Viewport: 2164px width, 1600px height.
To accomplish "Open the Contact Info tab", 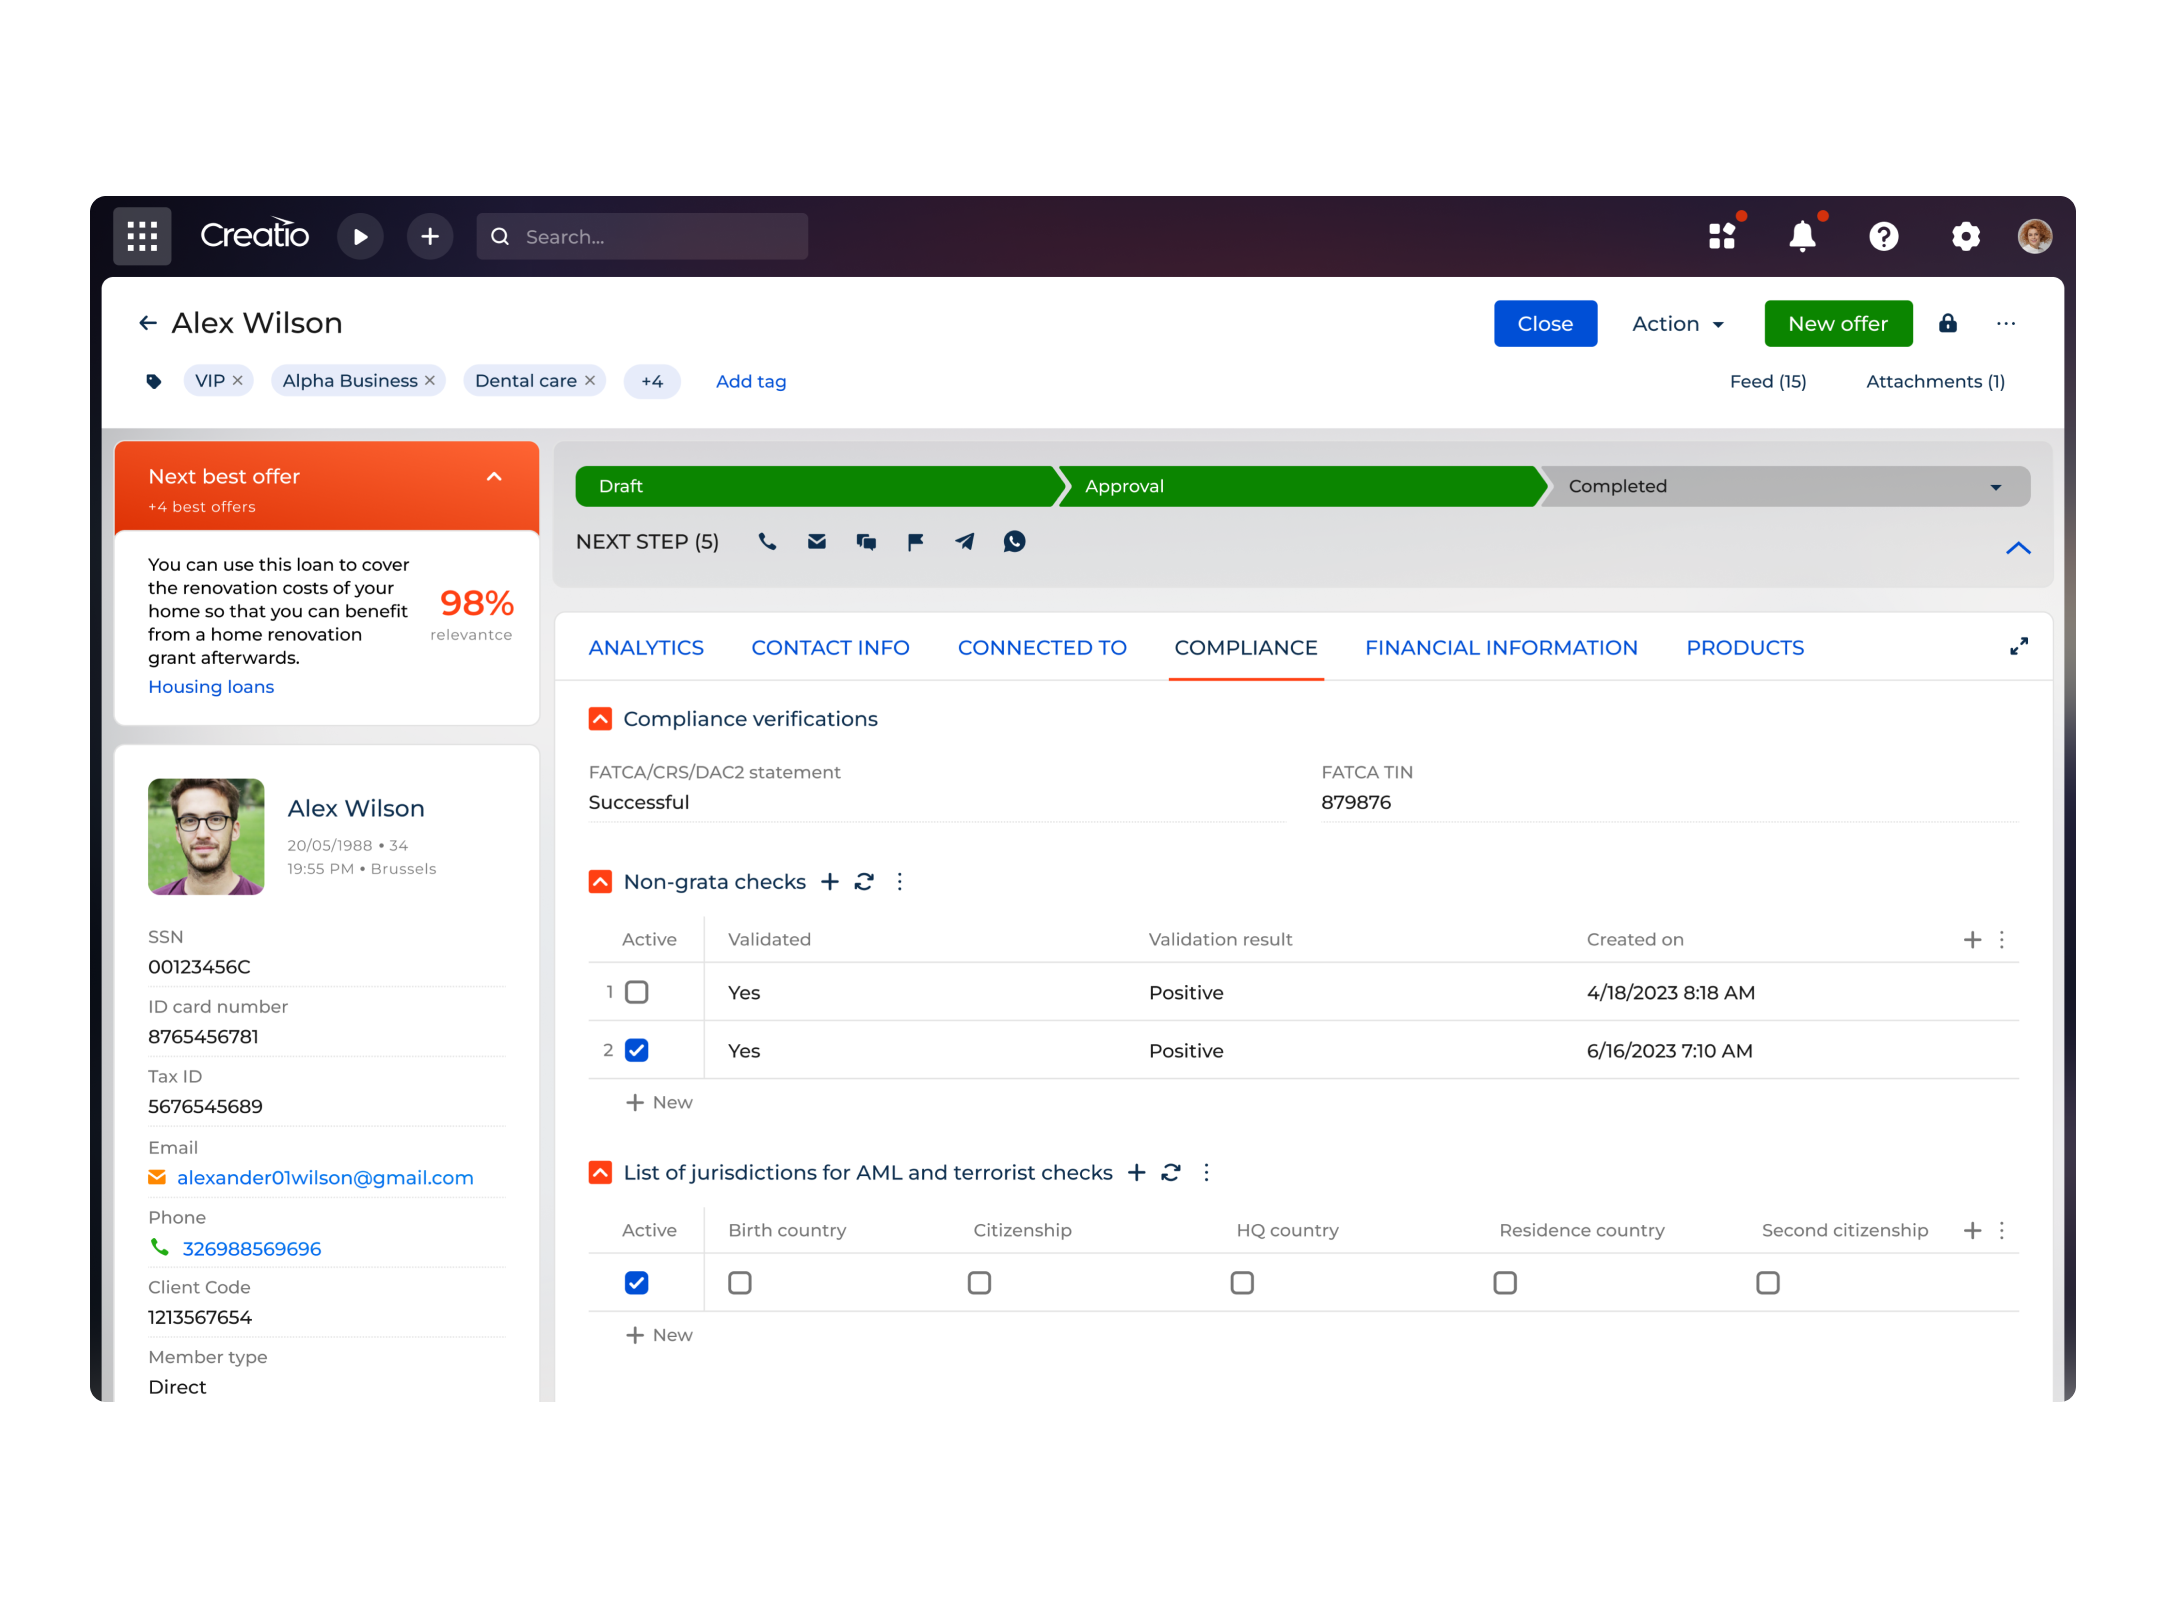I will coord(831,647).
